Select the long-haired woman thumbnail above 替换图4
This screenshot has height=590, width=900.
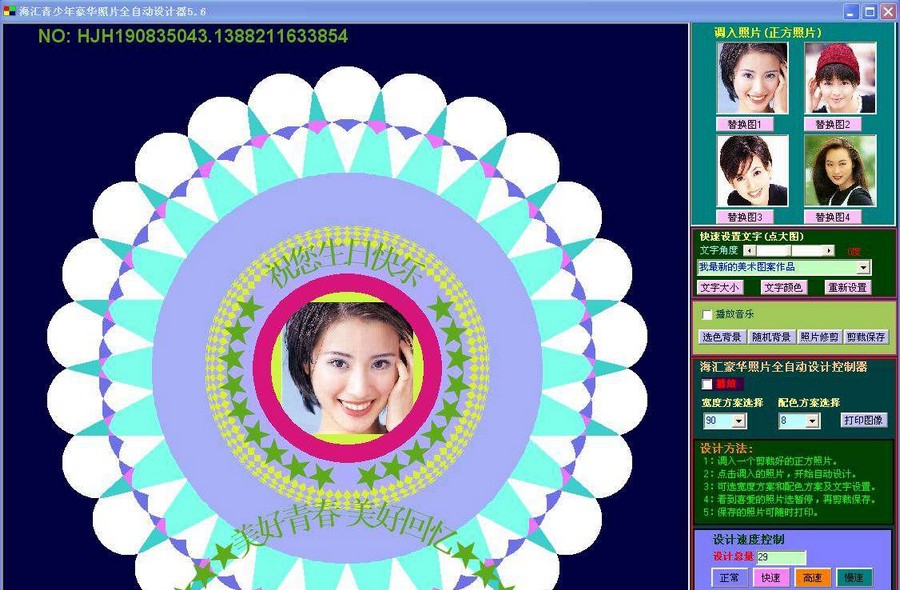tap(840, 171)
